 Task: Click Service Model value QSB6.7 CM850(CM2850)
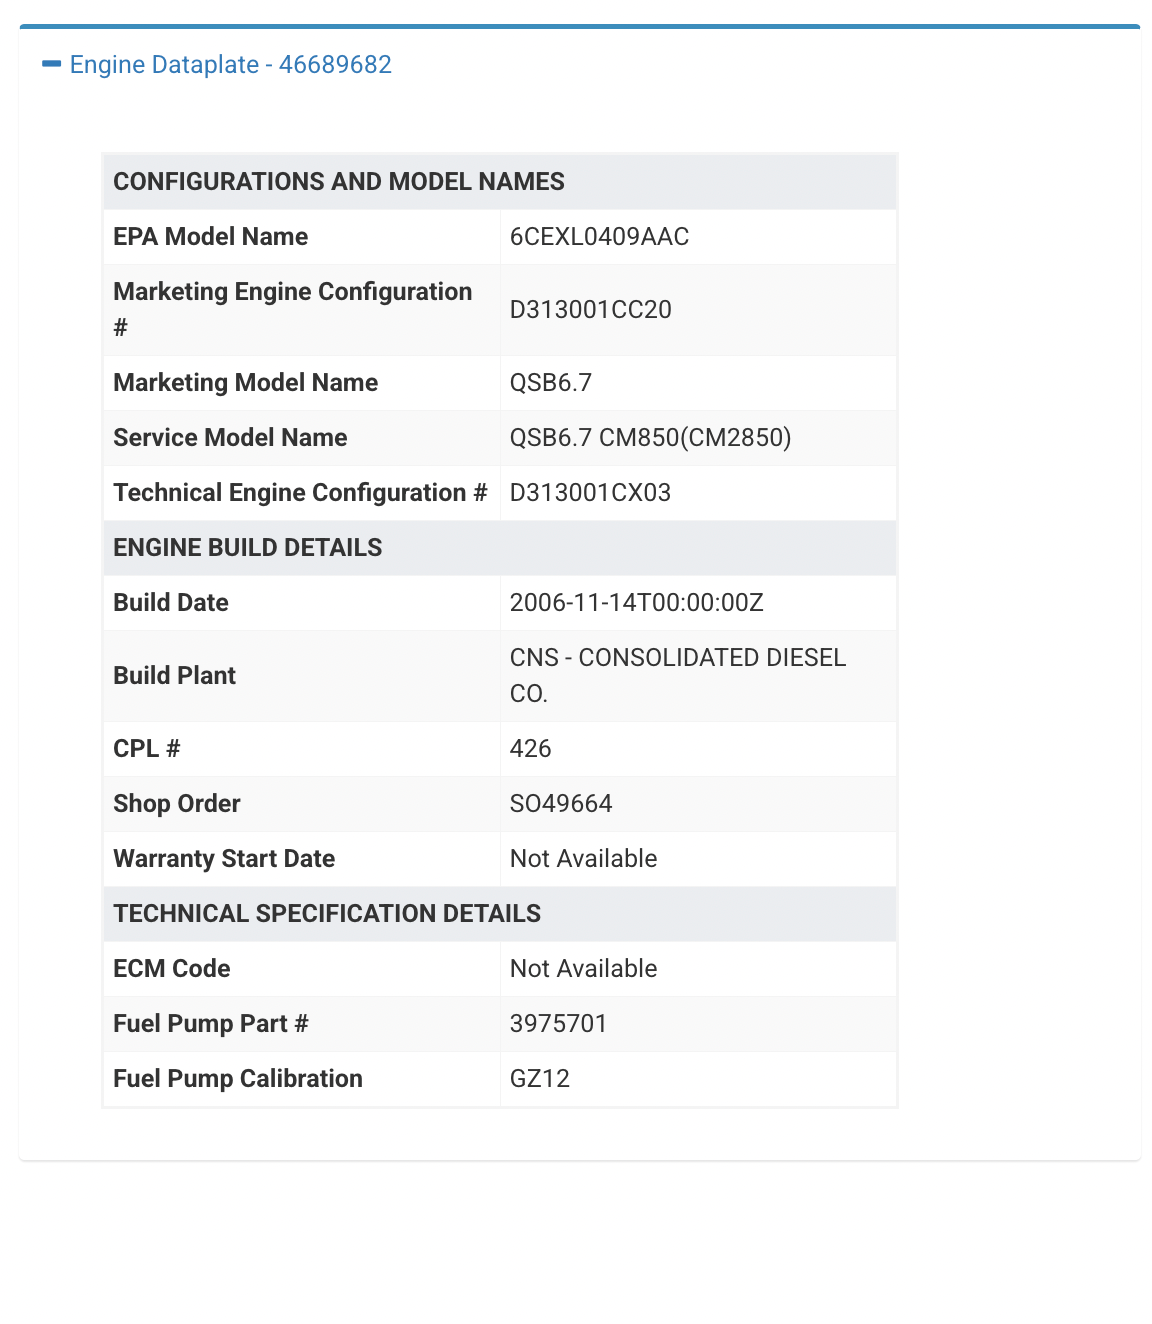[650, 438]
